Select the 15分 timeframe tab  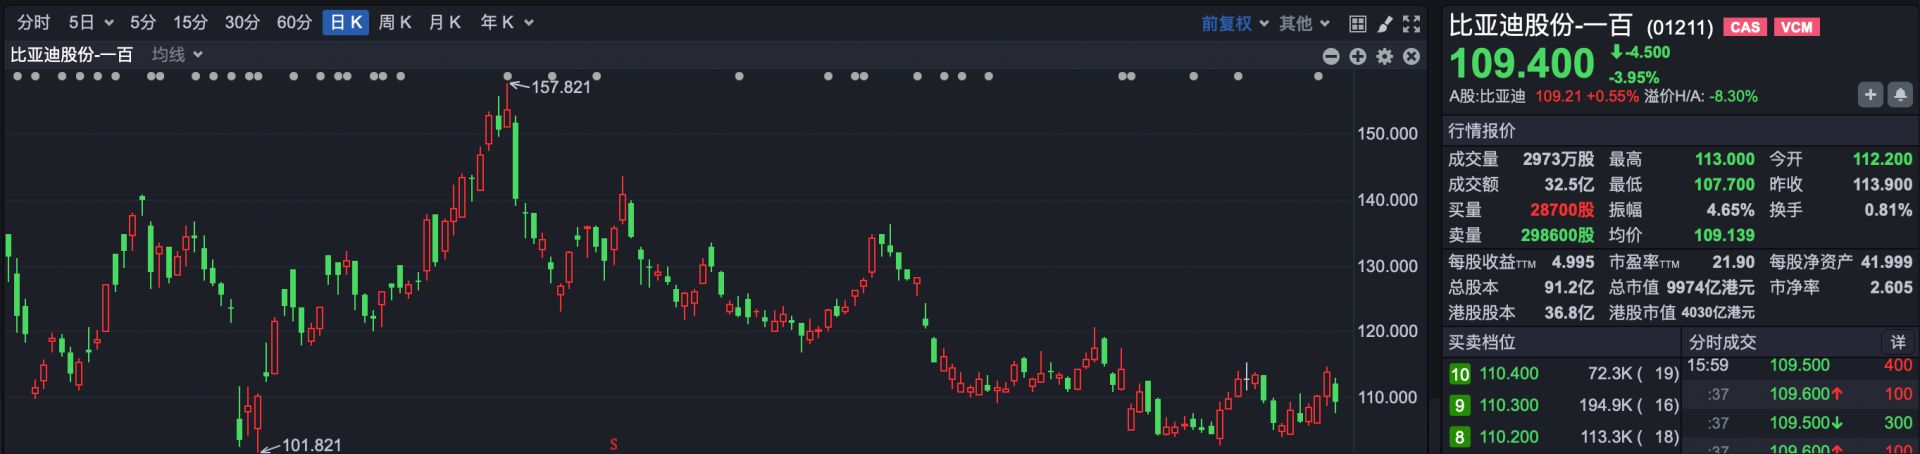(190, 22)
